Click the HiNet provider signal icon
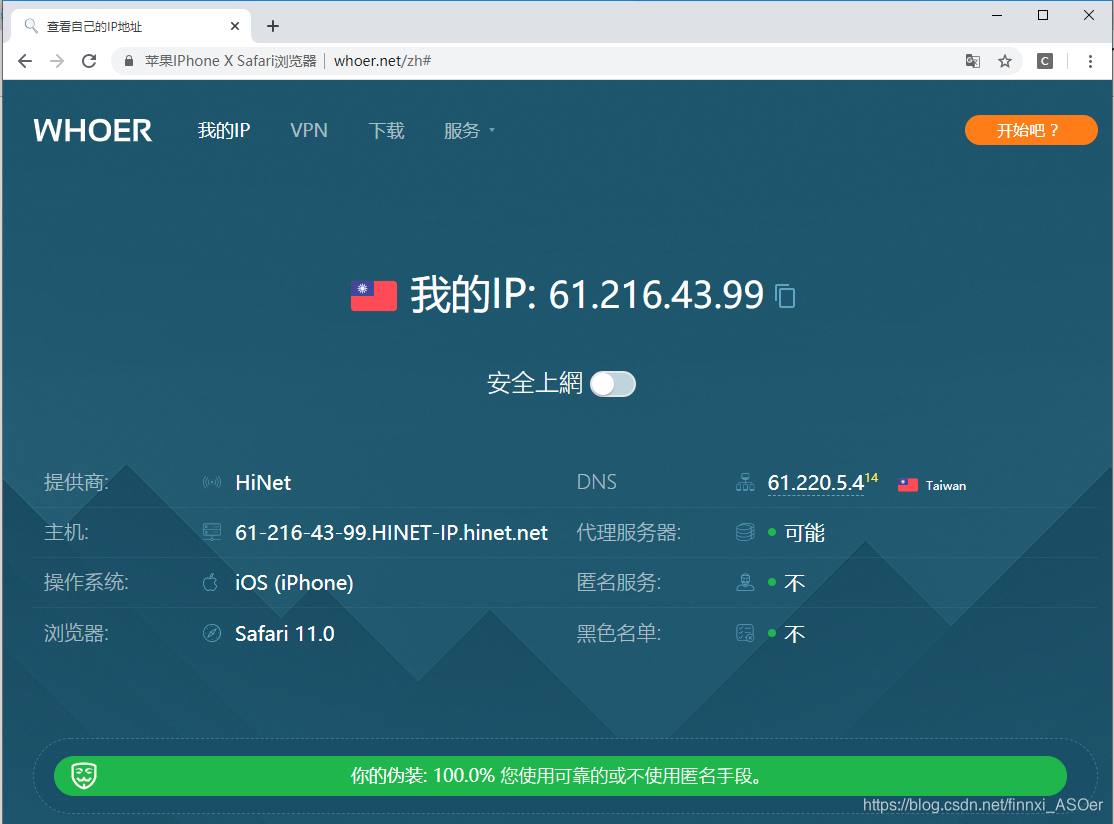 click(212, 483)
